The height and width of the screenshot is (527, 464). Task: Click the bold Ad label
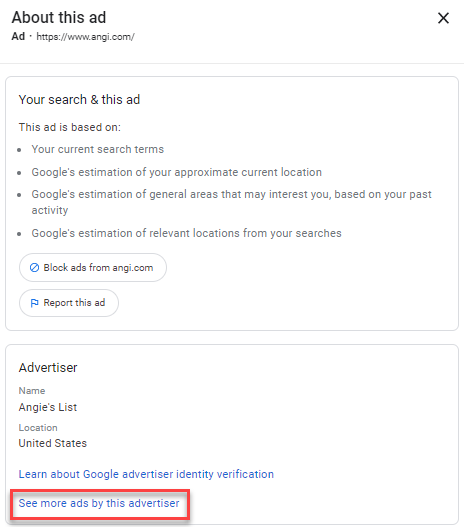point(18,36)
